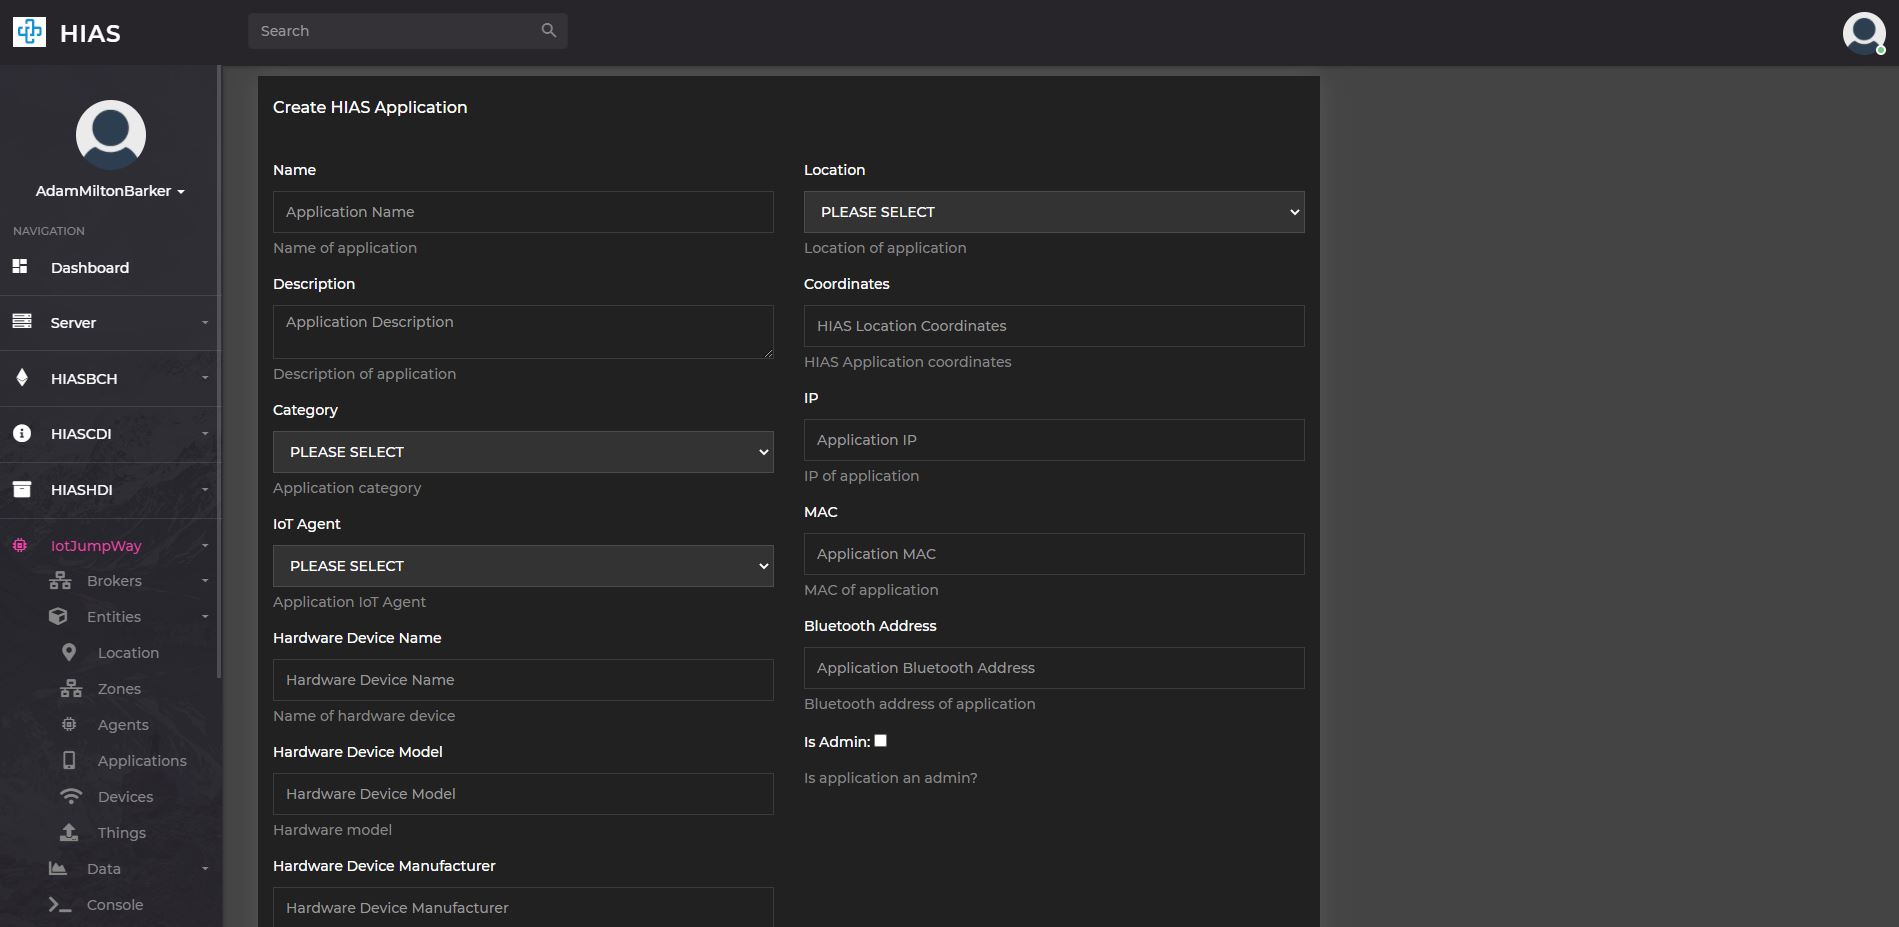This screenshot has height=927, width=1899.
Task: Click the Application Bluetooth Address field
Action: [1054, 668]
